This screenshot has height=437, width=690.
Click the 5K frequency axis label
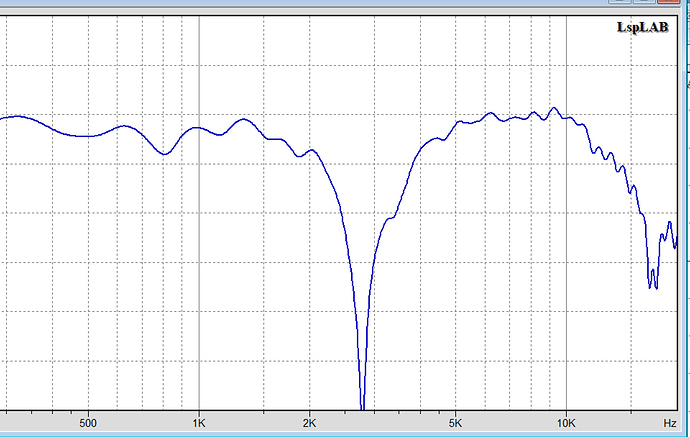(x=456, y=422)
